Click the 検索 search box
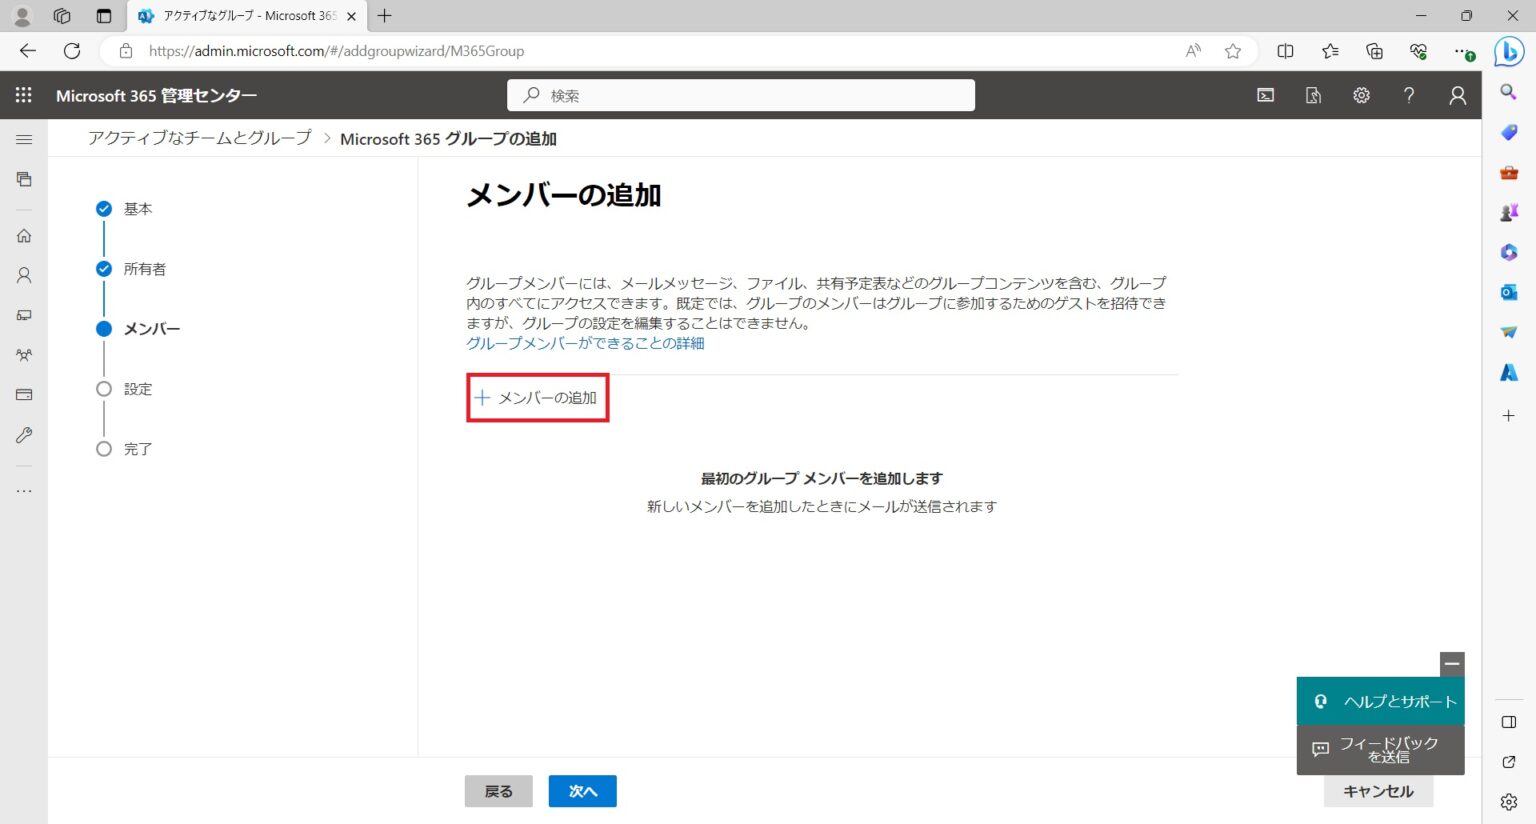 (x=740, y=95)
